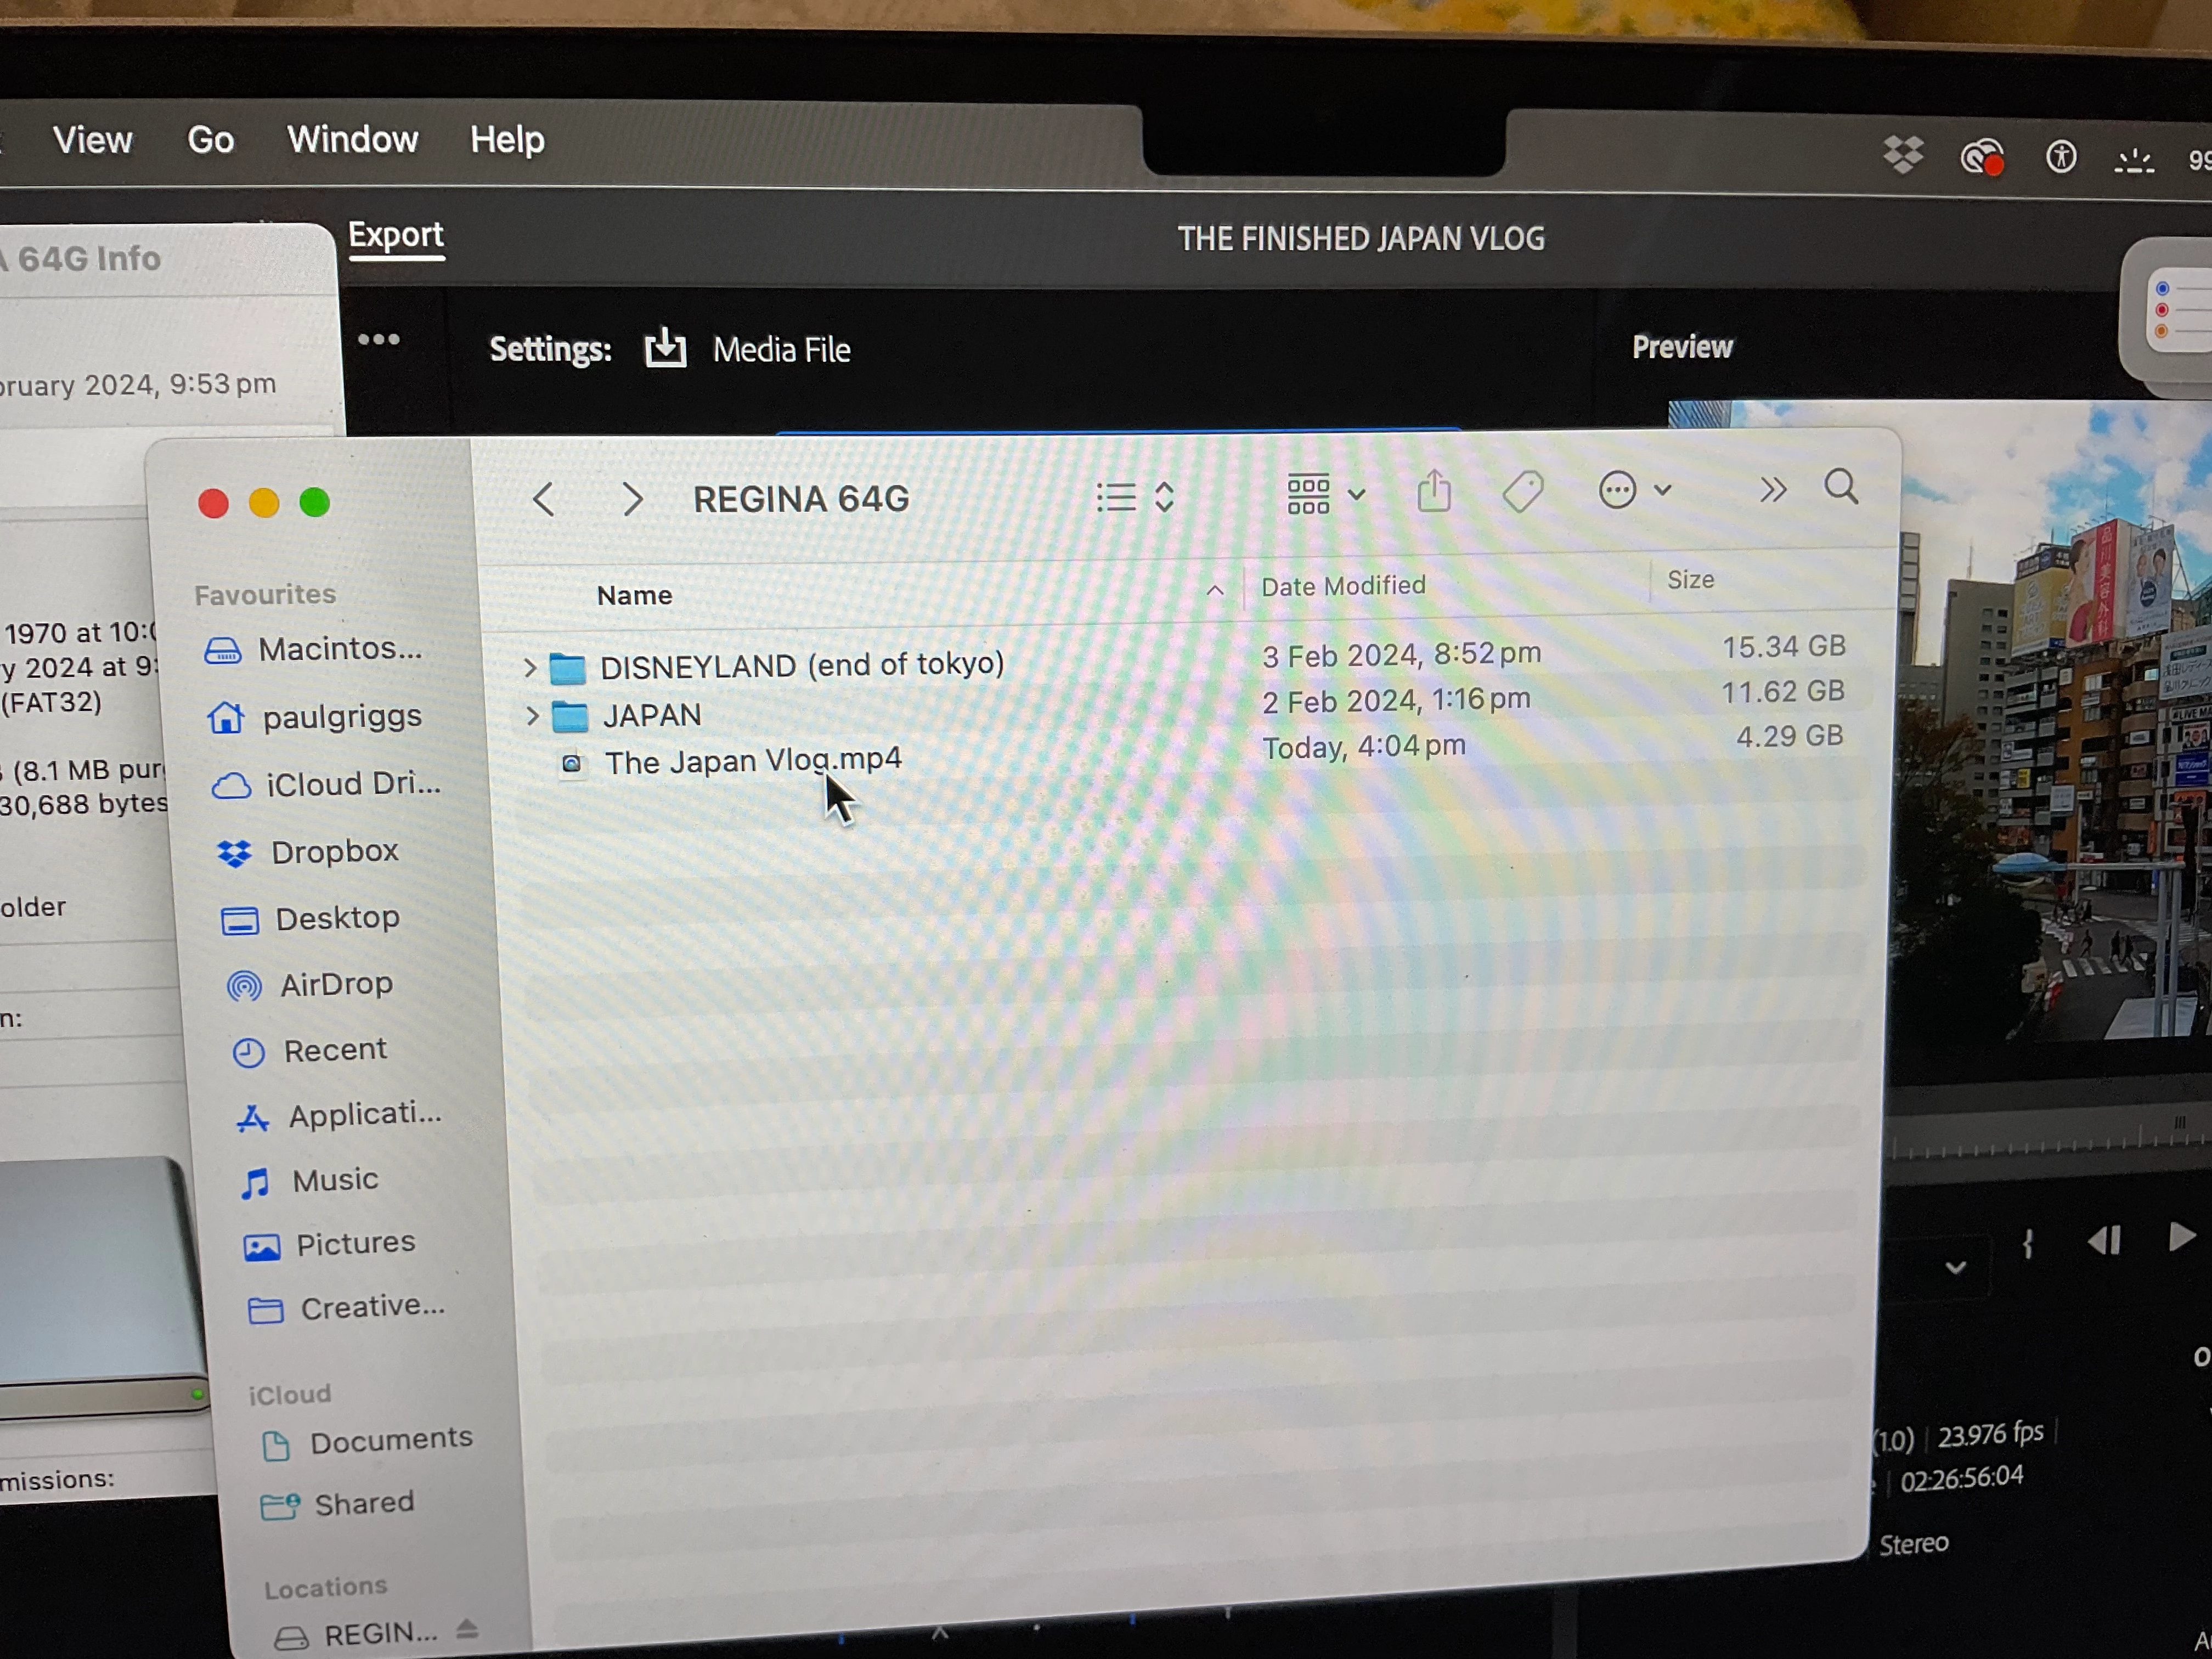
Task: Click the step back frame button
Action: click(x=2104, y=1241)
